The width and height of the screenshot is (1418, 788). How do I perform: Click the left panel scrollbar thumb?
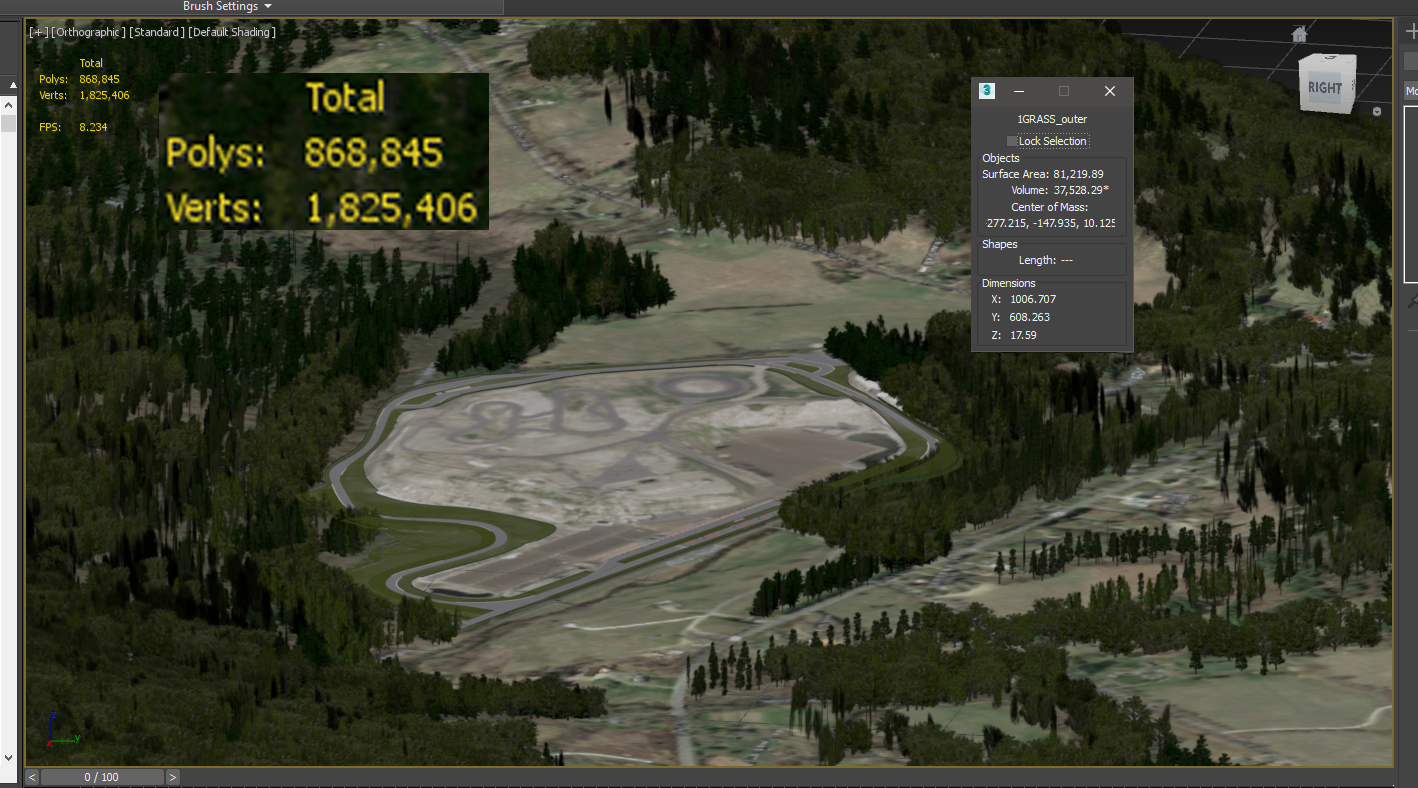8,123
